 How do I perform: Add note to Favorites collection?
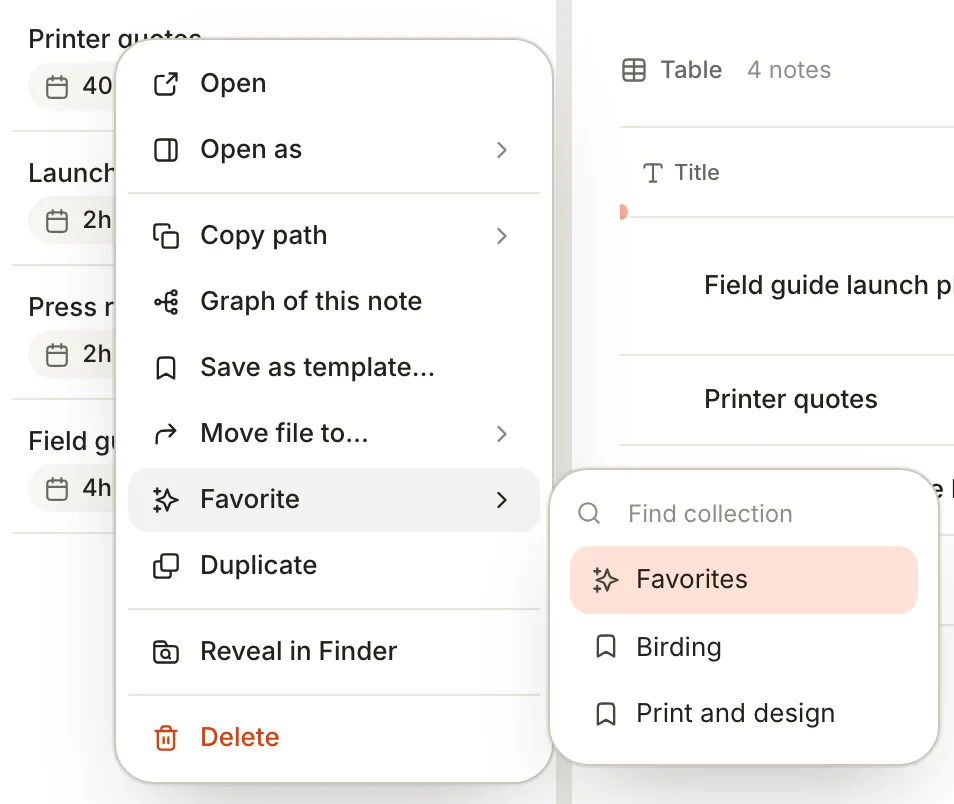click(x=743, y=579)
